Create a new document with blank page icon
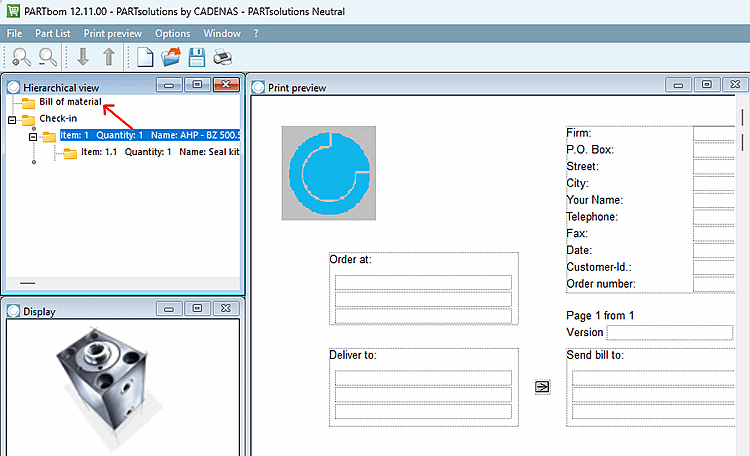Viewport: 750px width, 456px height. point(145,57)
